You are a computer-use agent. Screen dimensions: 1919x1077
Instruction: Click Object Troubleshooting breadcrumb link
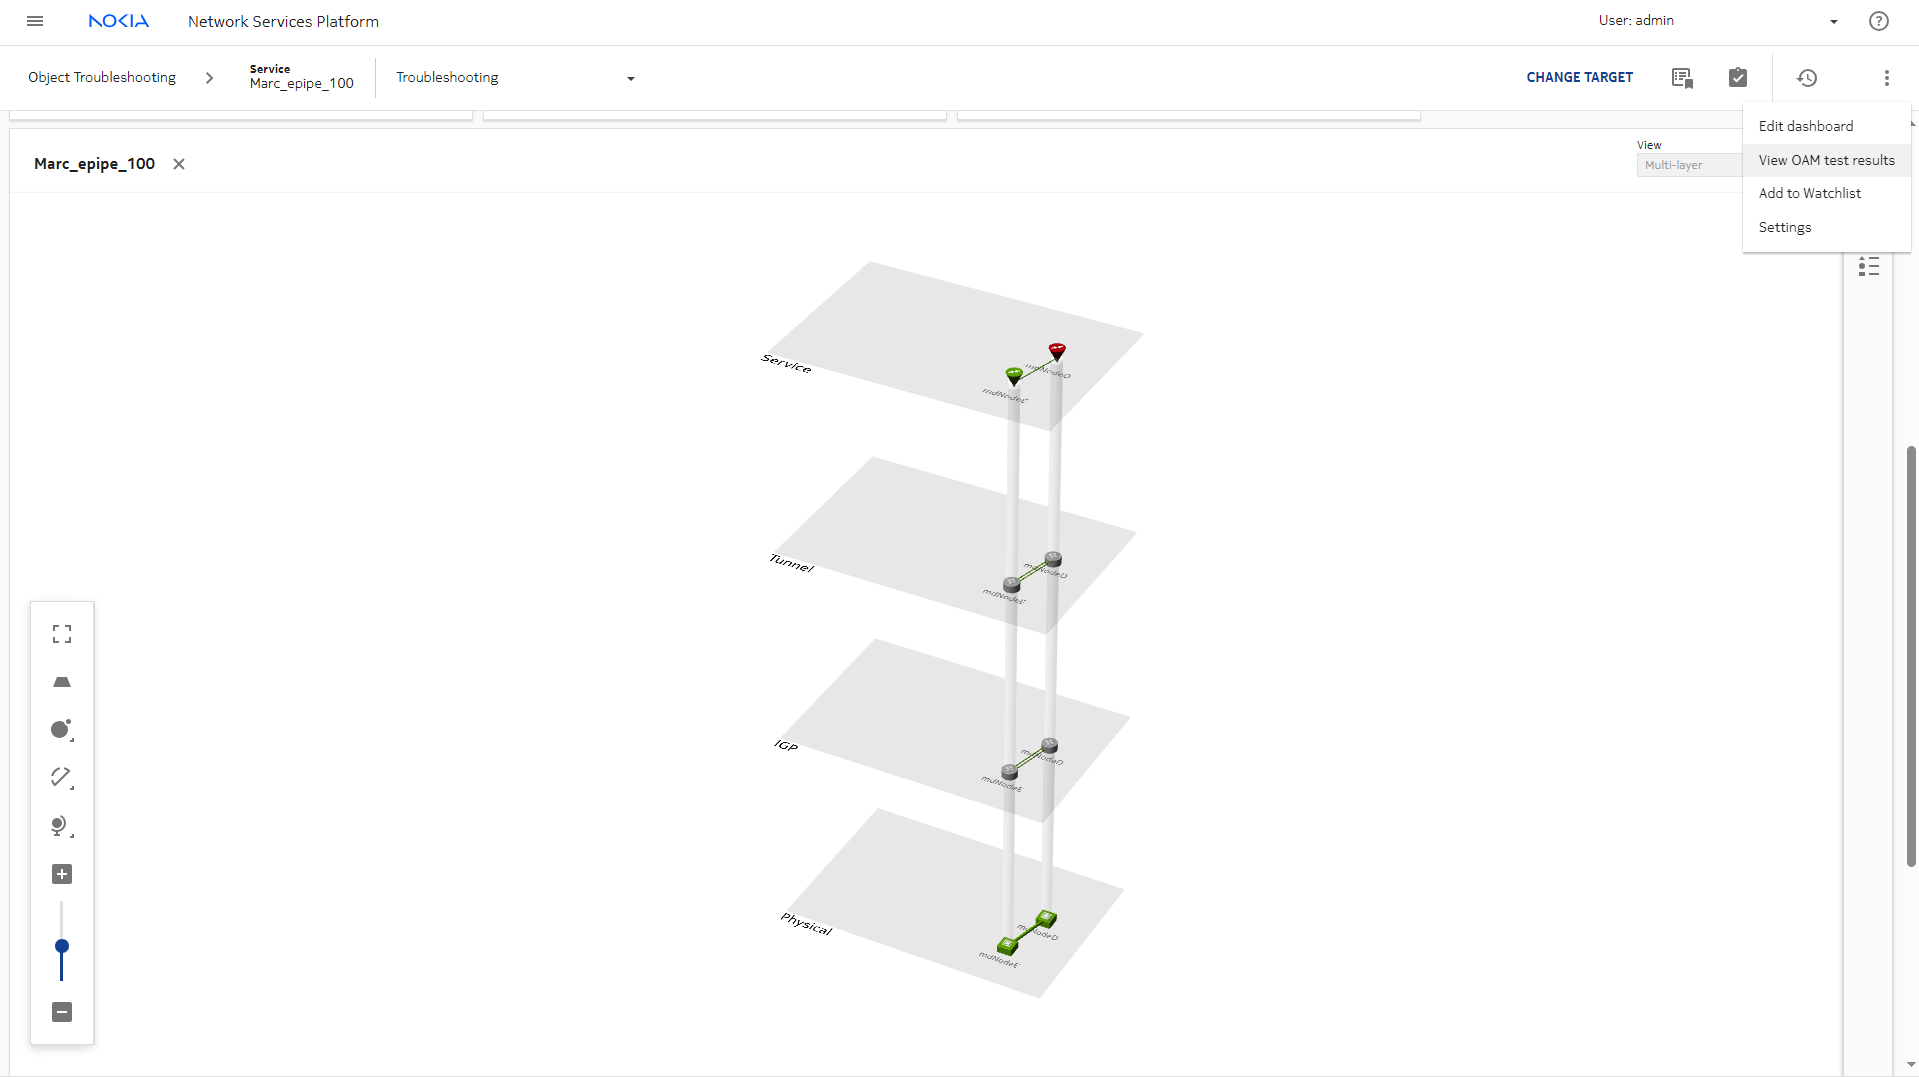(102, 78)
